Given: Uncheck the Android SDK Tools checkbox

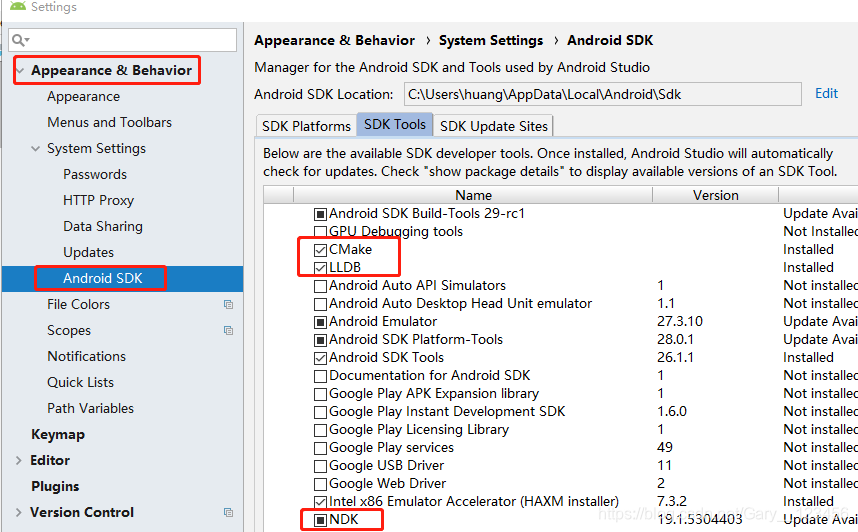Looking at the screenshot, I should (321, 358).
